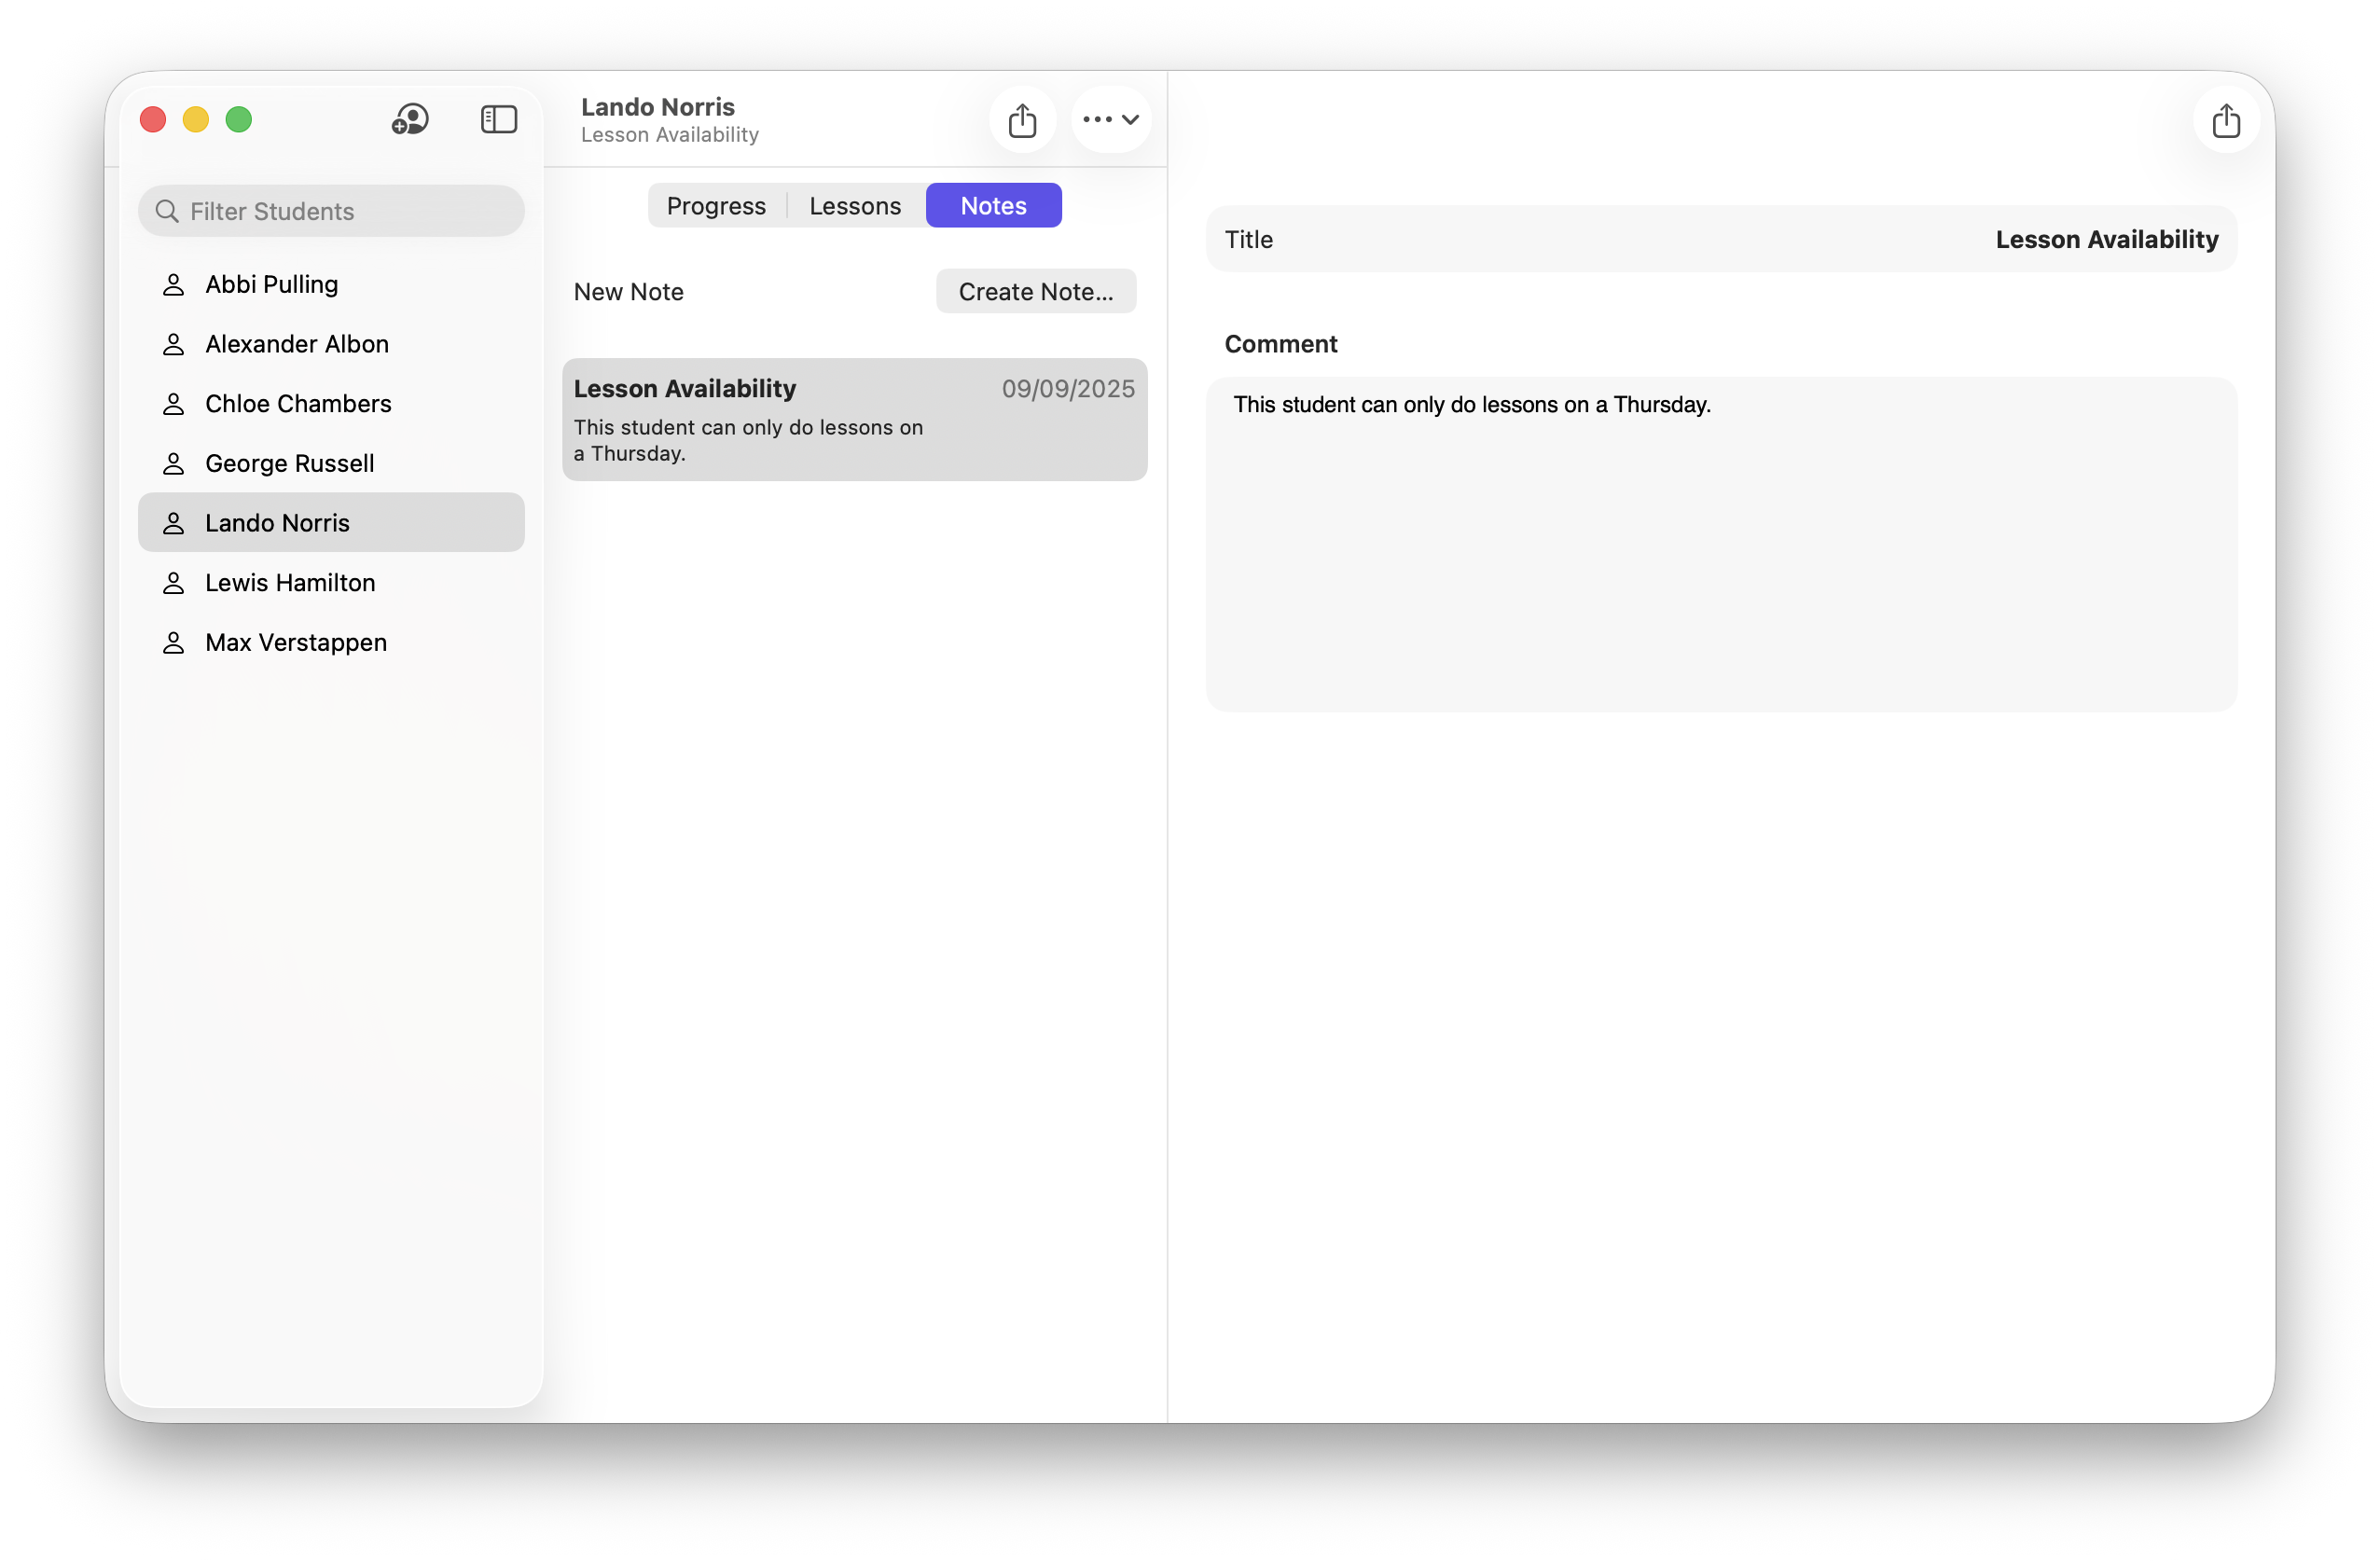Switch to the Progress tab

point(716,206)
